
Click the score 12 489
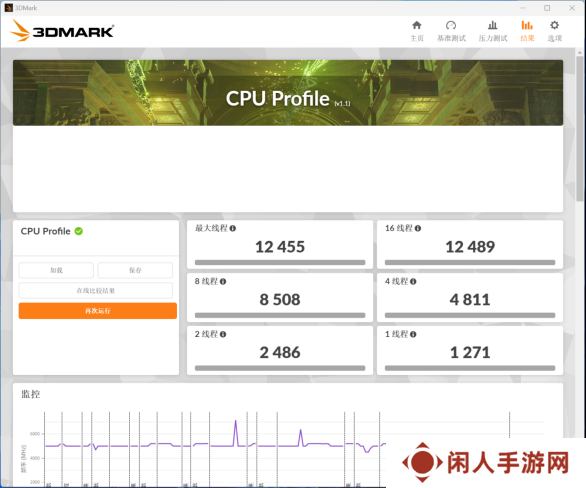click(x=470, y=247)
